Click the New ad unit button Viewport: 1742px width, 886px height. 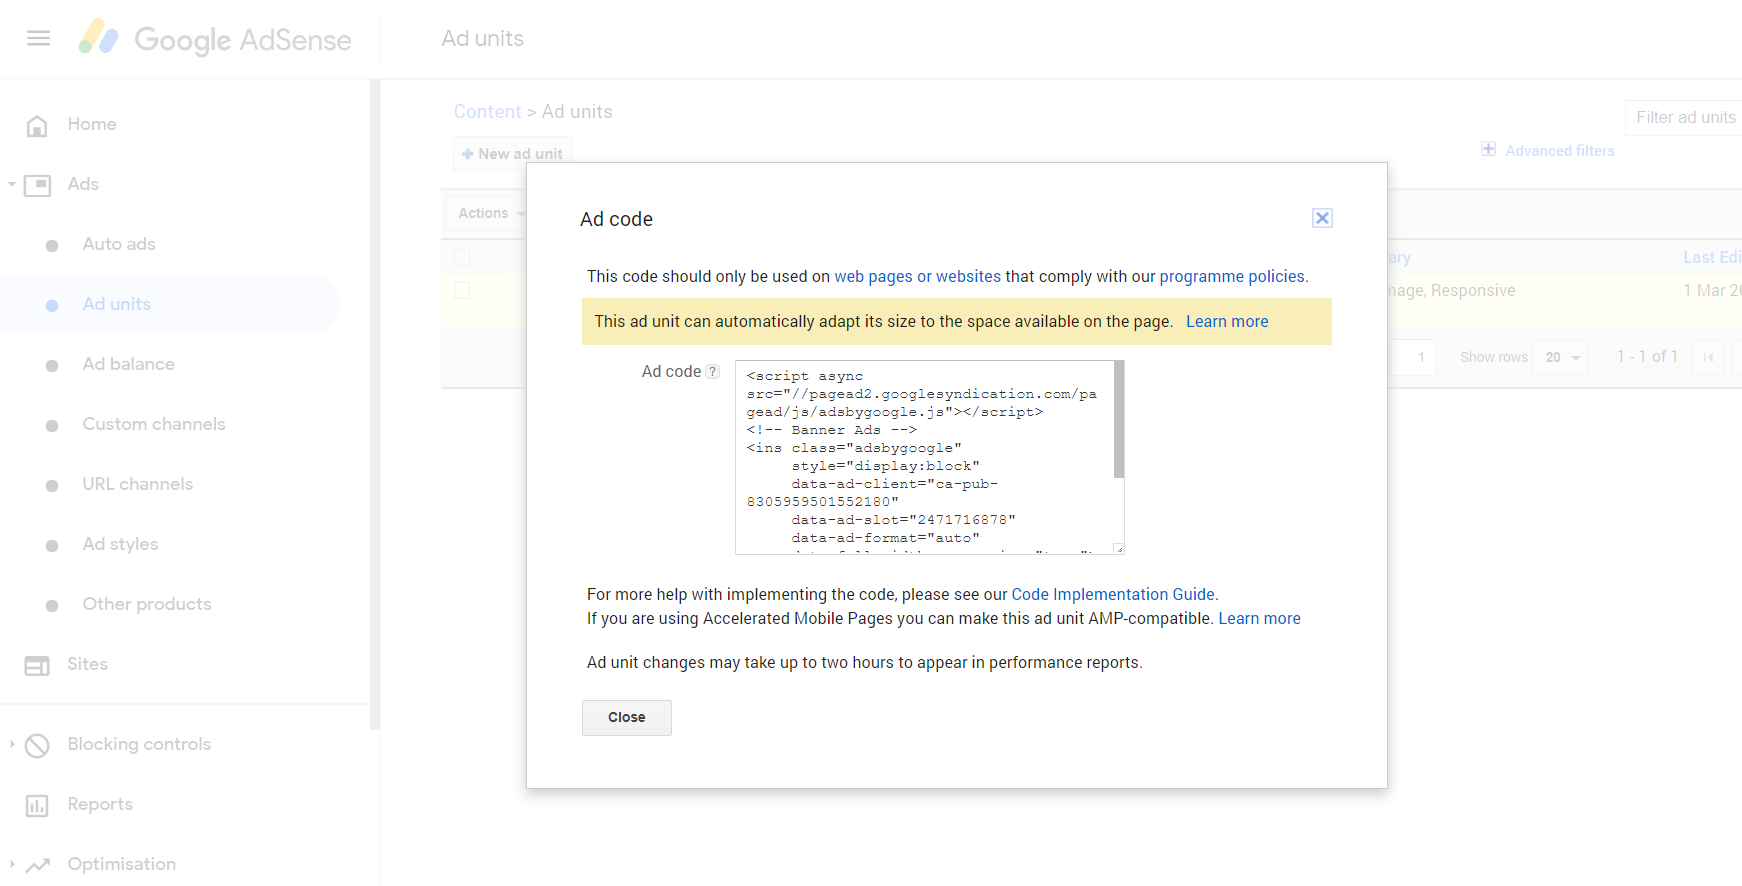512,153
